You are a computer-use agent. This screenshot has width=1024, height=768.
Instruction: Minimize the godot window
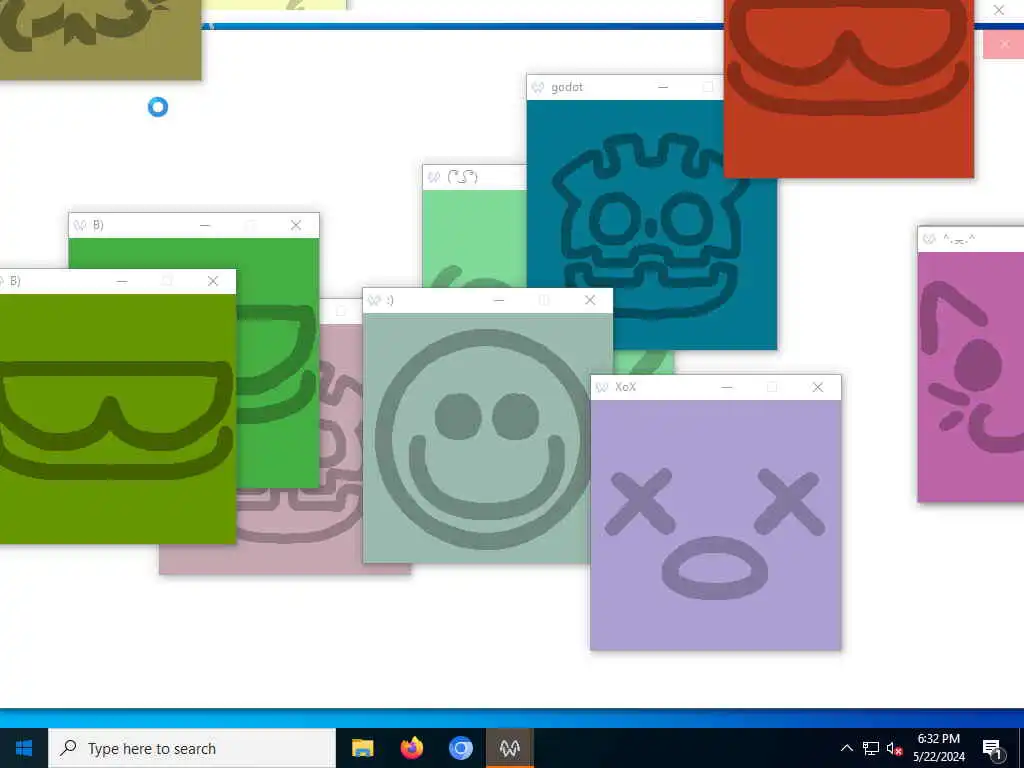click(x=663, y=87)
